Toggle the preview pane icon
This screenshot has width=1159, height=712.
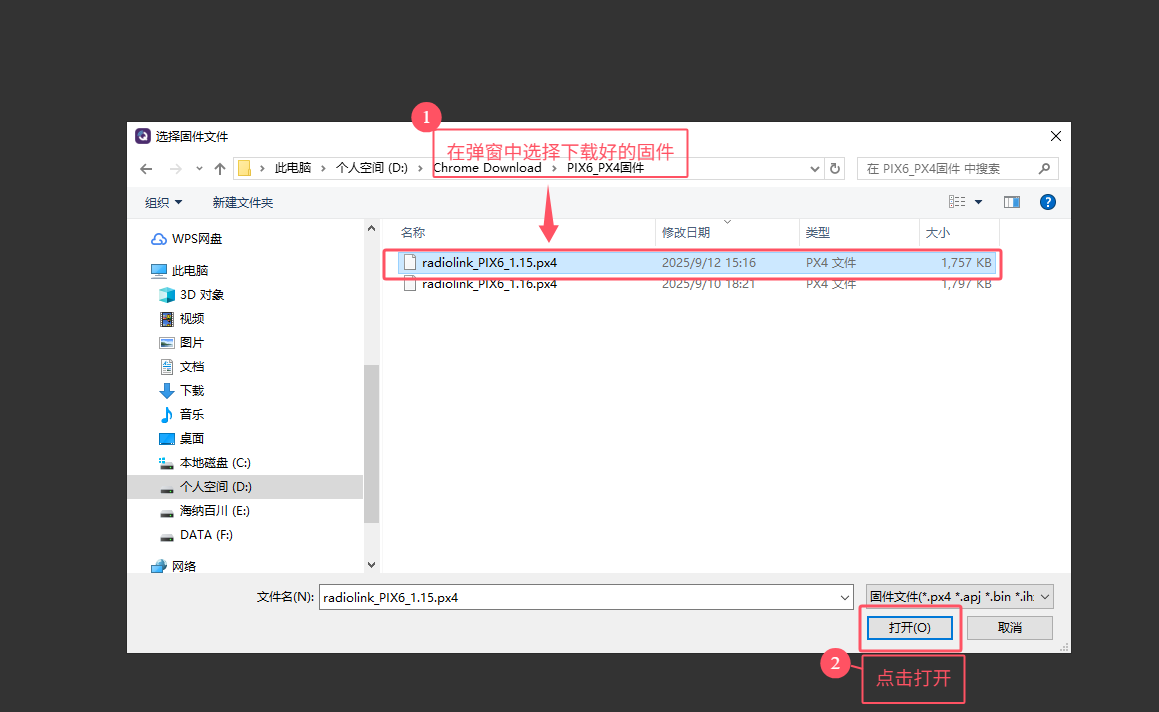[1011, 202]
